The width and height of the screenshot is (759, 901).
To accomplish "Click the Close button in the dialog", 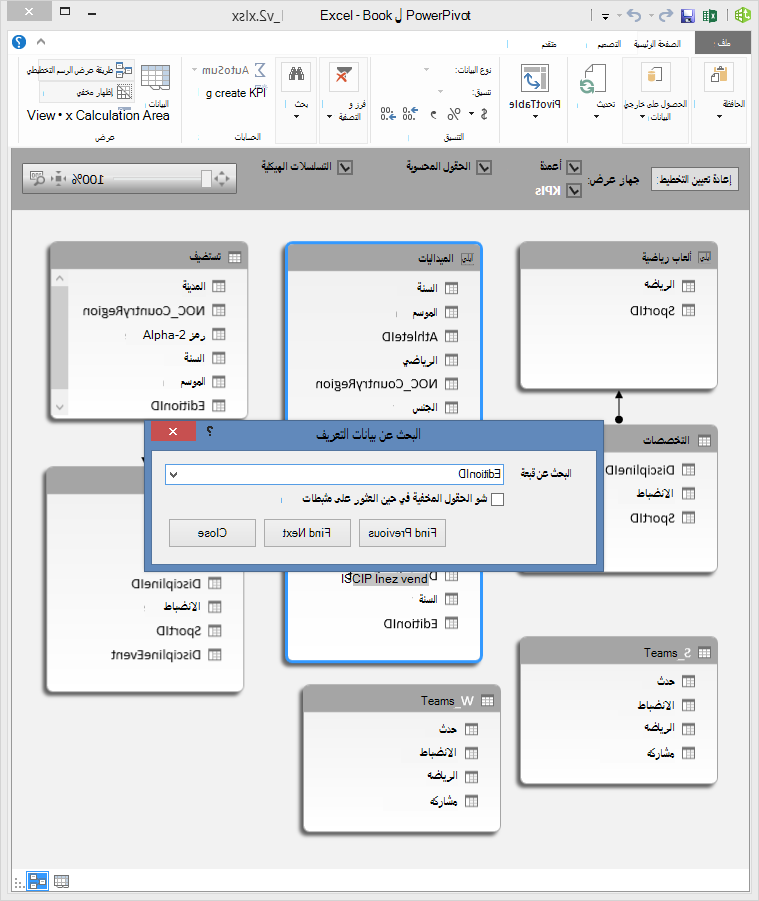I will (212, 533).
